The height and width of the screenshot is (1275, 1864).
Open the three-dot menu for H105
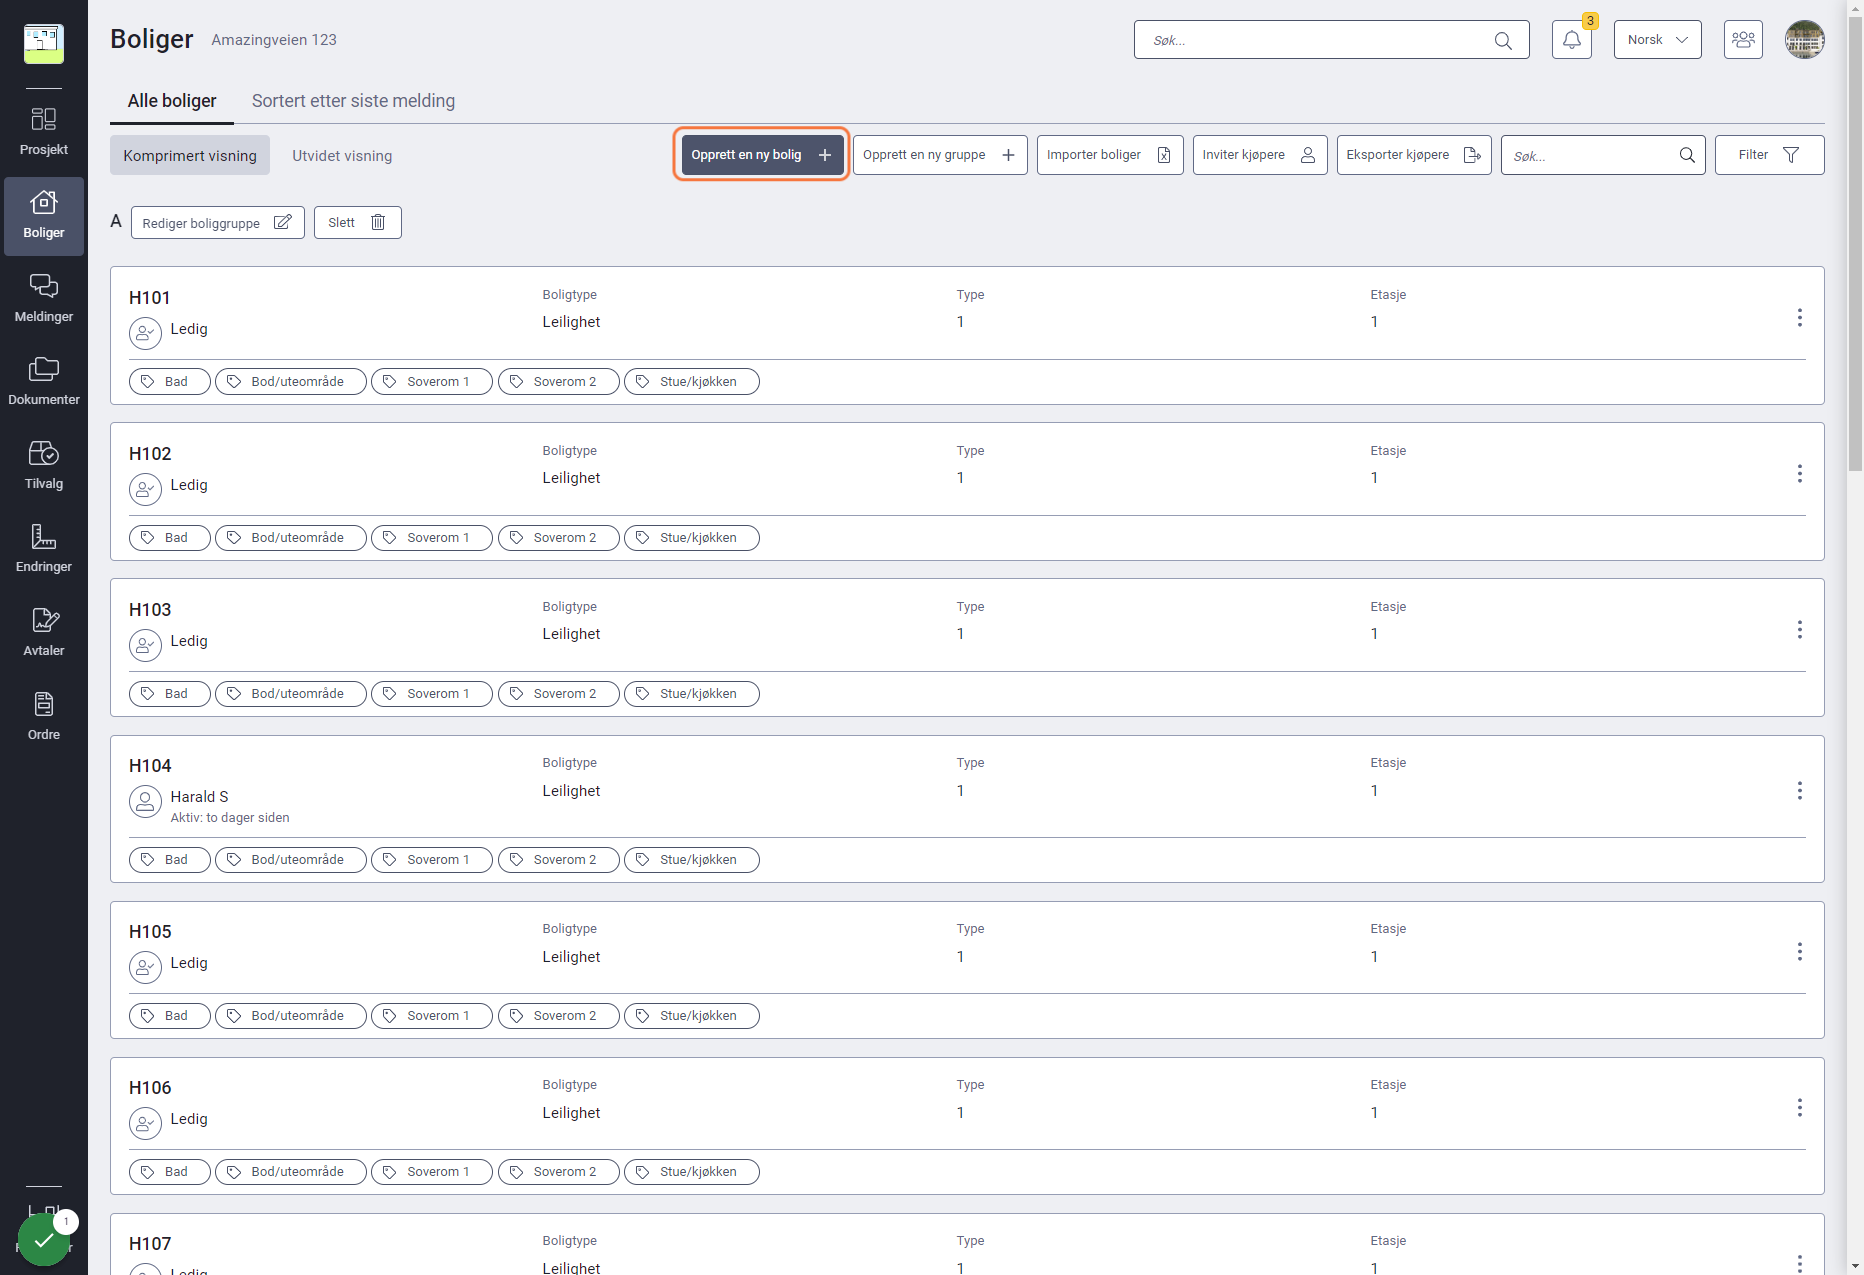pyautogui.click(x=1800, y=952)
